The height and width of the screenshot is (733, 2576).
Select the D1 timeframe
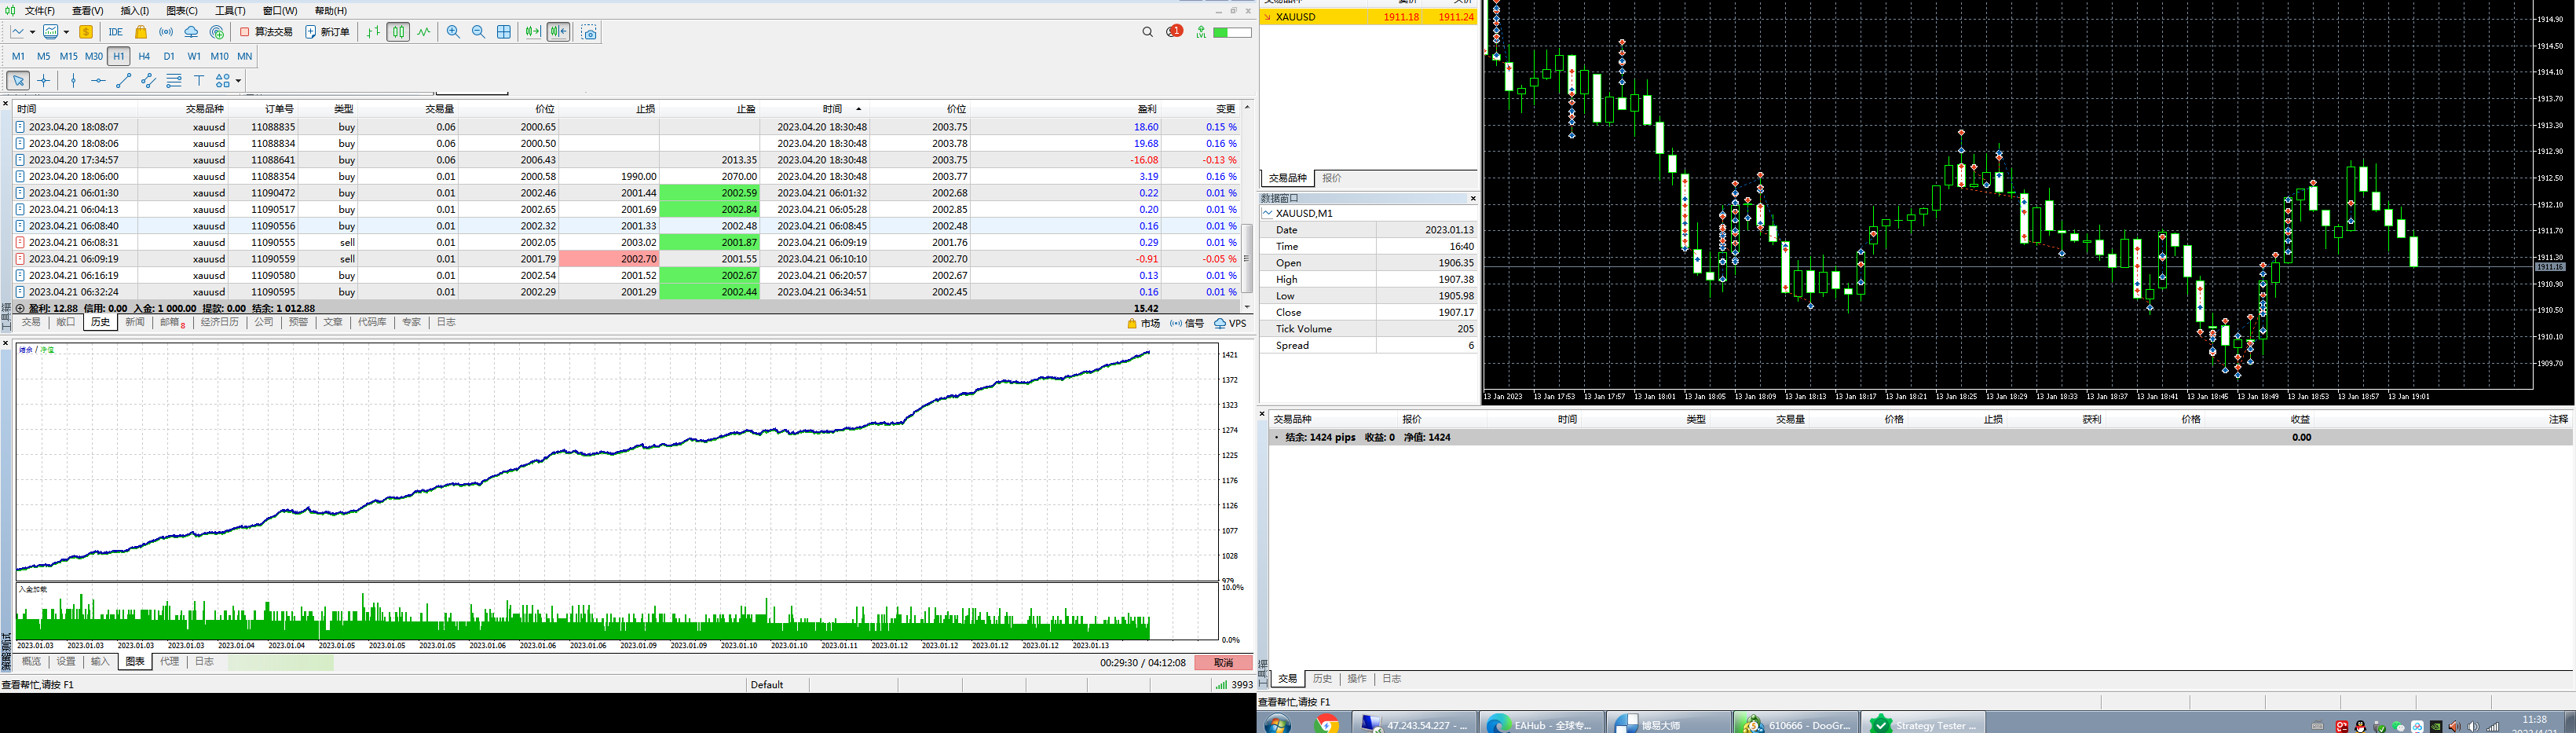pyautogui.click(x=169, y=56)
